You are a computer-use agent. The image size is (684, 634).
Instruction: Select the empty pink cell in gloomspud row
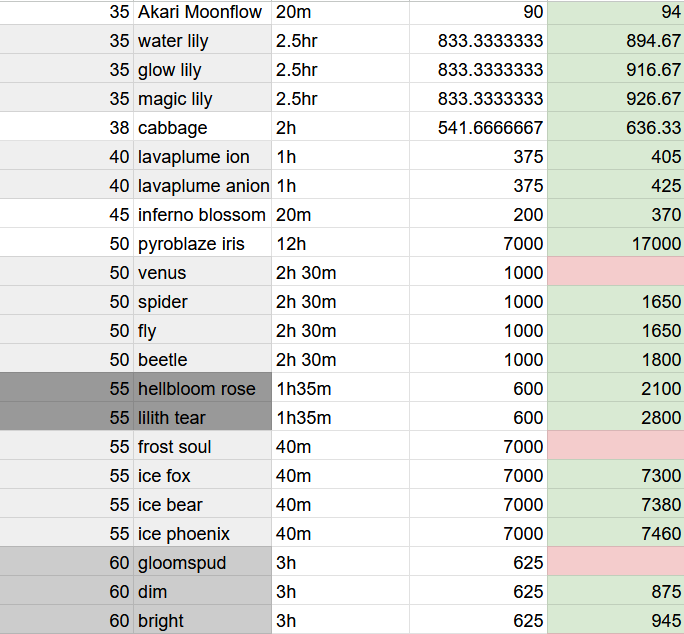616,563
